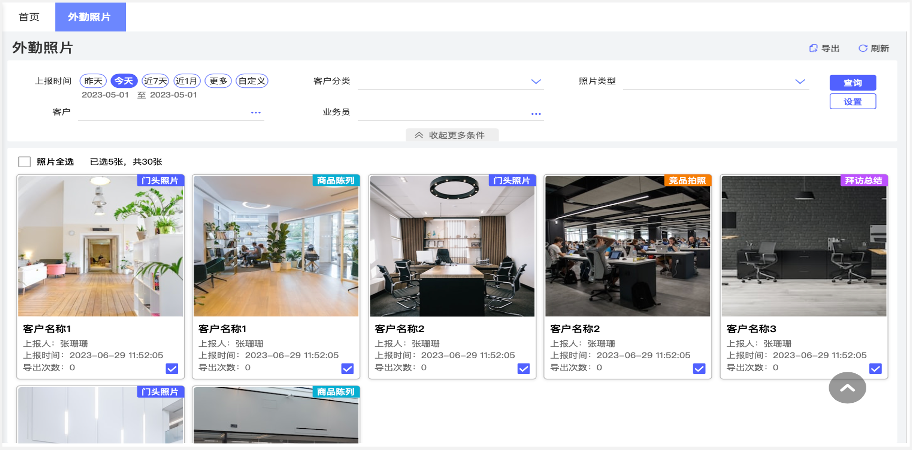Click the 客户名称3 title text
This screenshot has width=912, height=450.
(x=751, y=328)
